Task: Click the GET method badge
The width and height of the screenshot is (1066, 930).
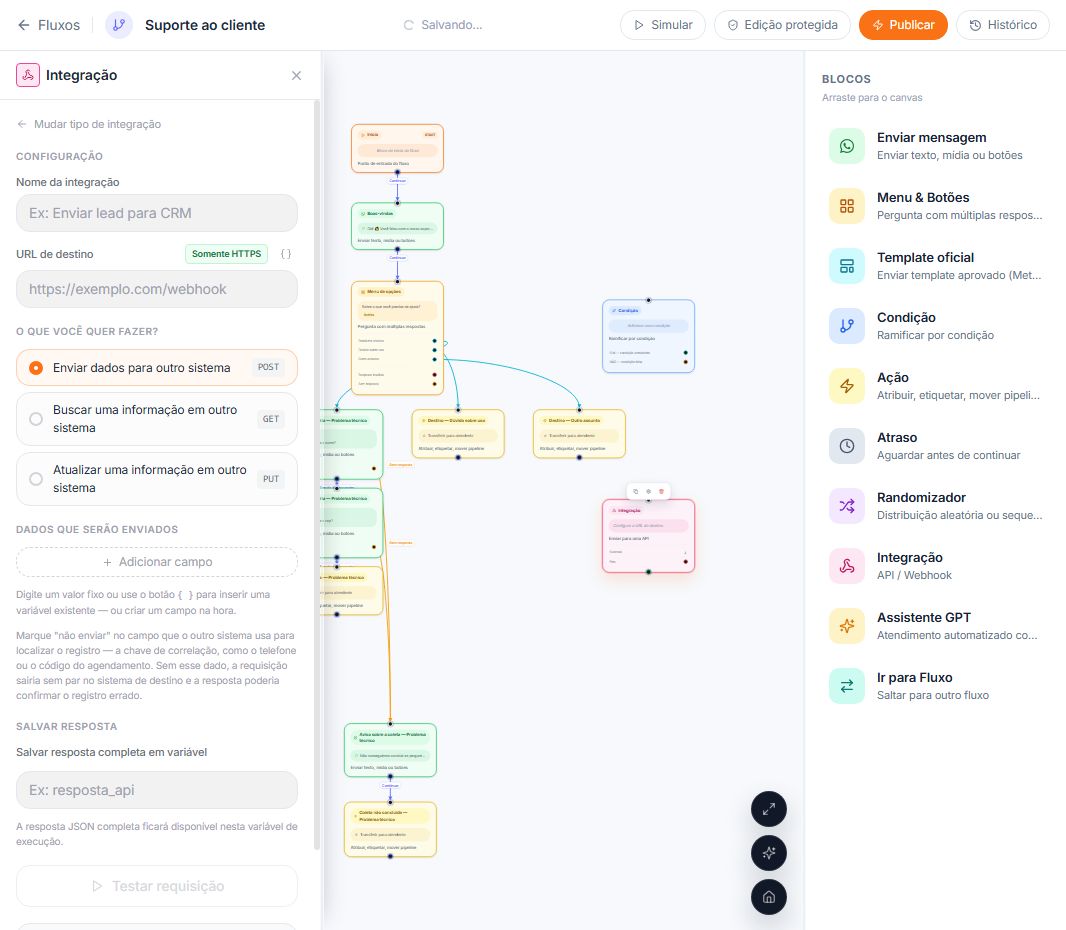Action: coord(271,419)
